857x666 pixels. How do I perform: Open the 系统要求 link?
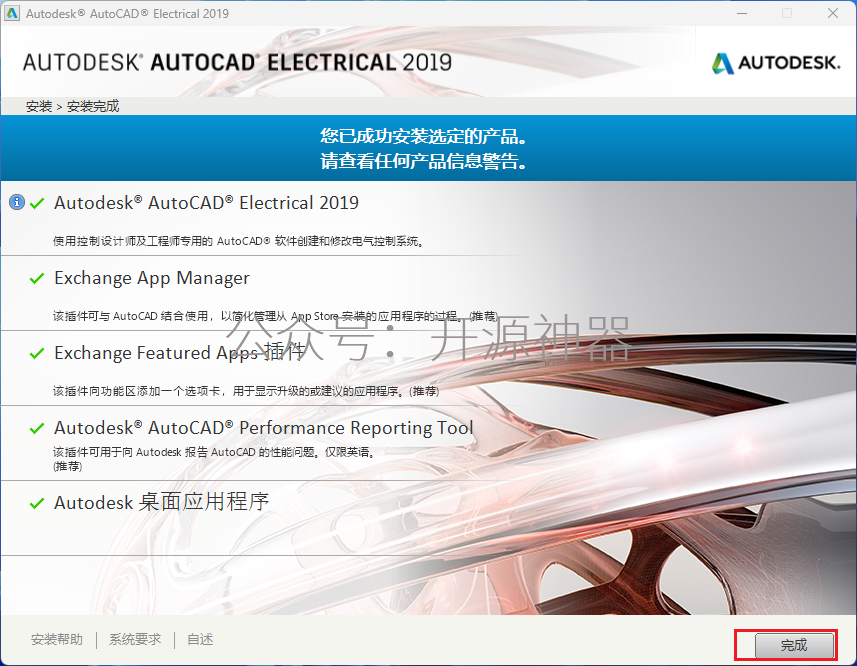point(135,639)
